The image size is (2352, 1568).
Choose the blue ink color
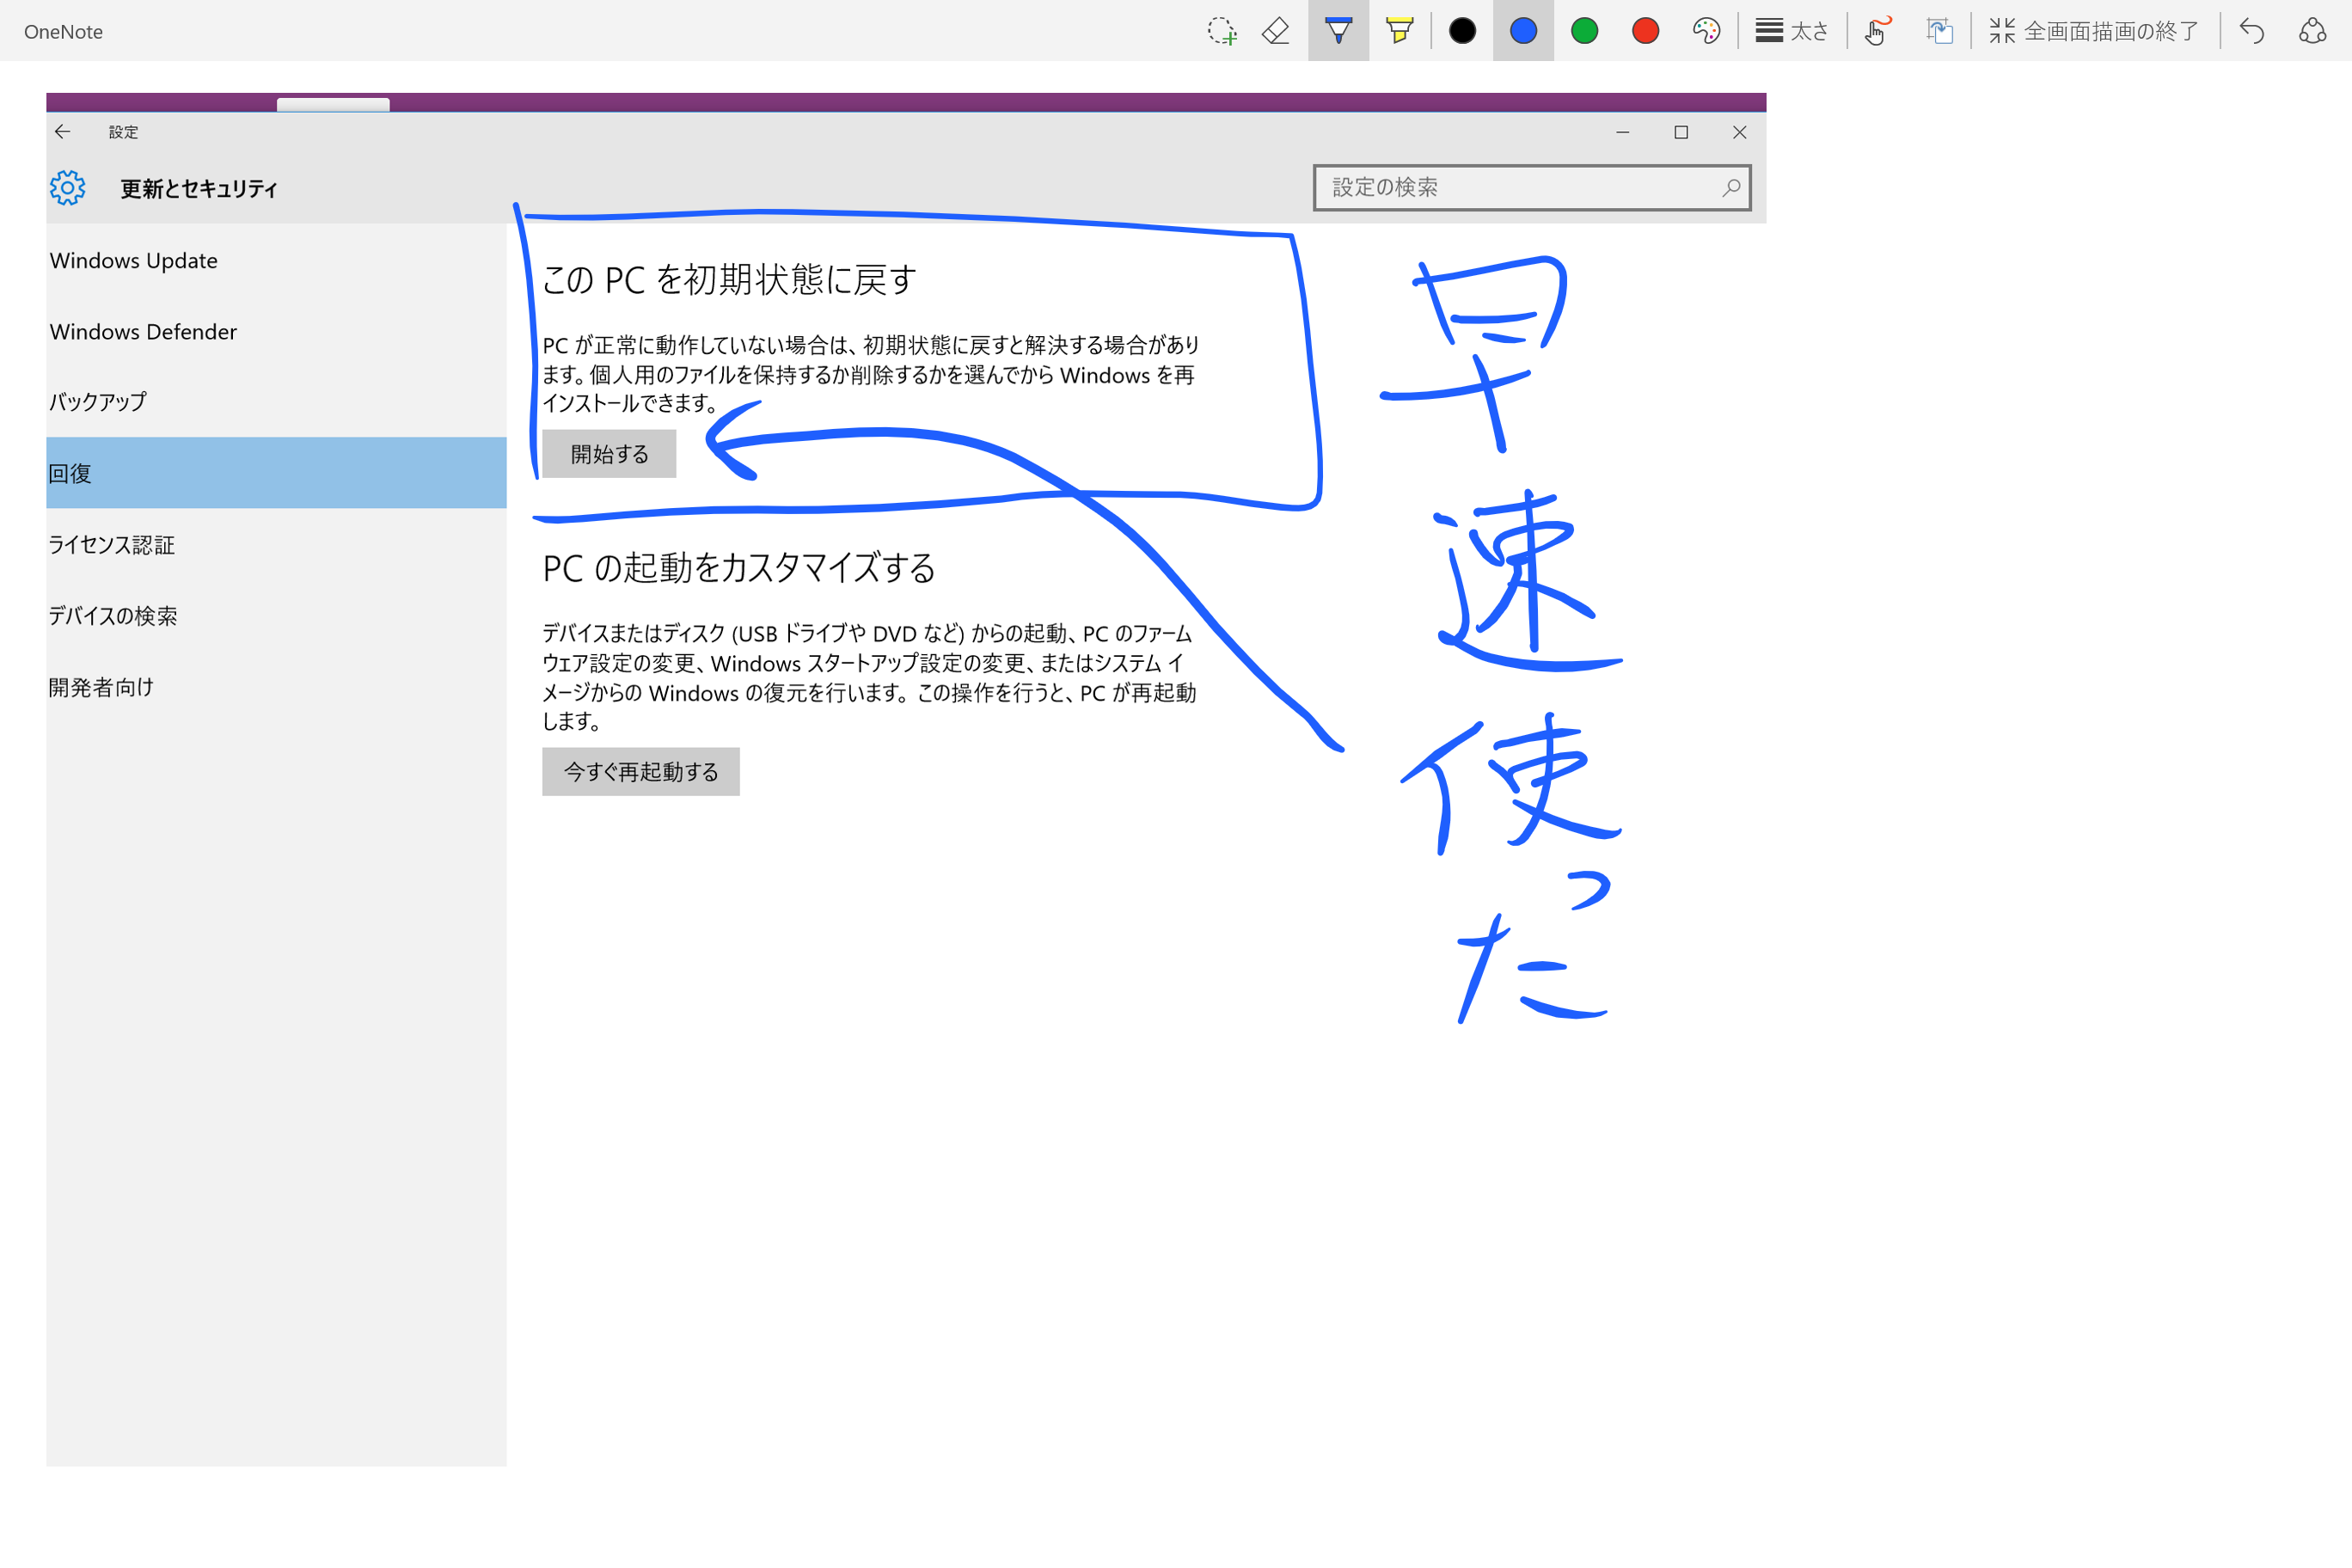(1523, 31)
